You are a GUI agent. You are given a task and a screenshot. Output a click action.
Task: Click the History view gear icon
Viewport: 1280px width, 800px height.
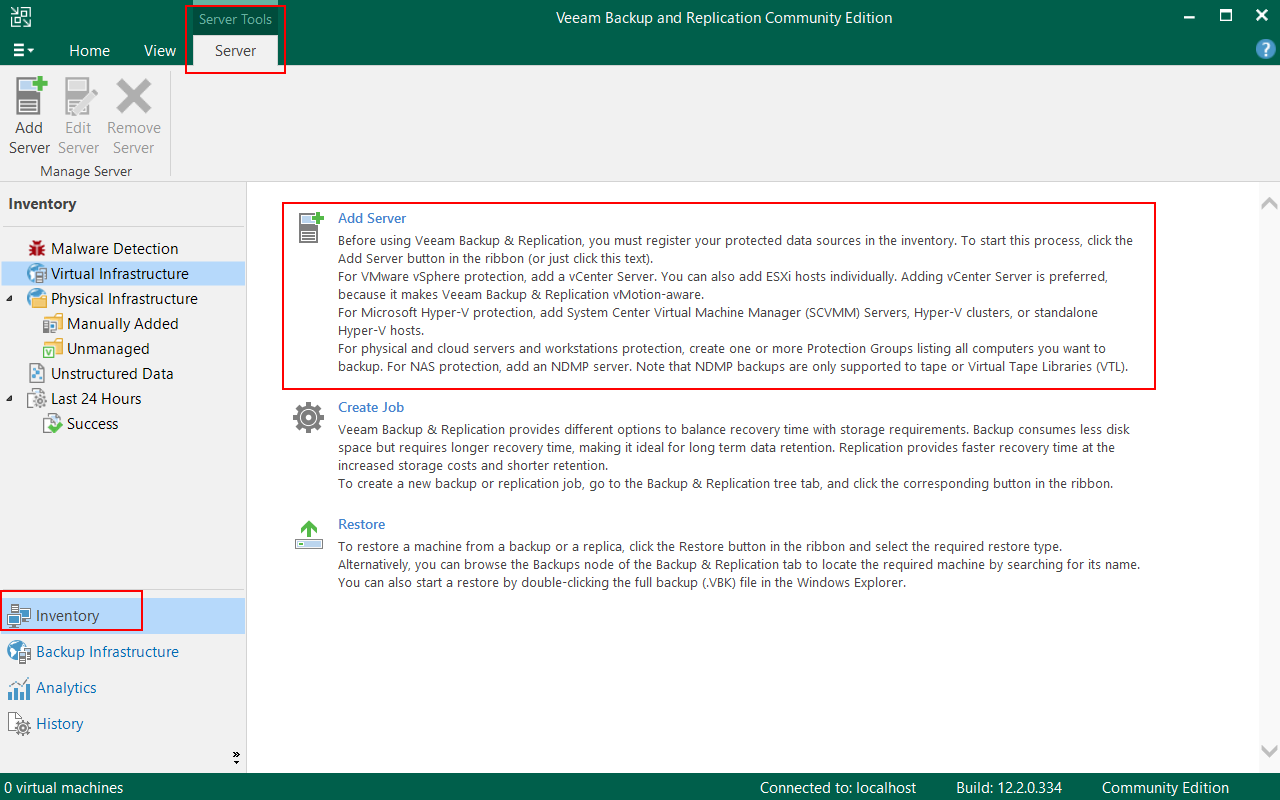pos(19,724)
